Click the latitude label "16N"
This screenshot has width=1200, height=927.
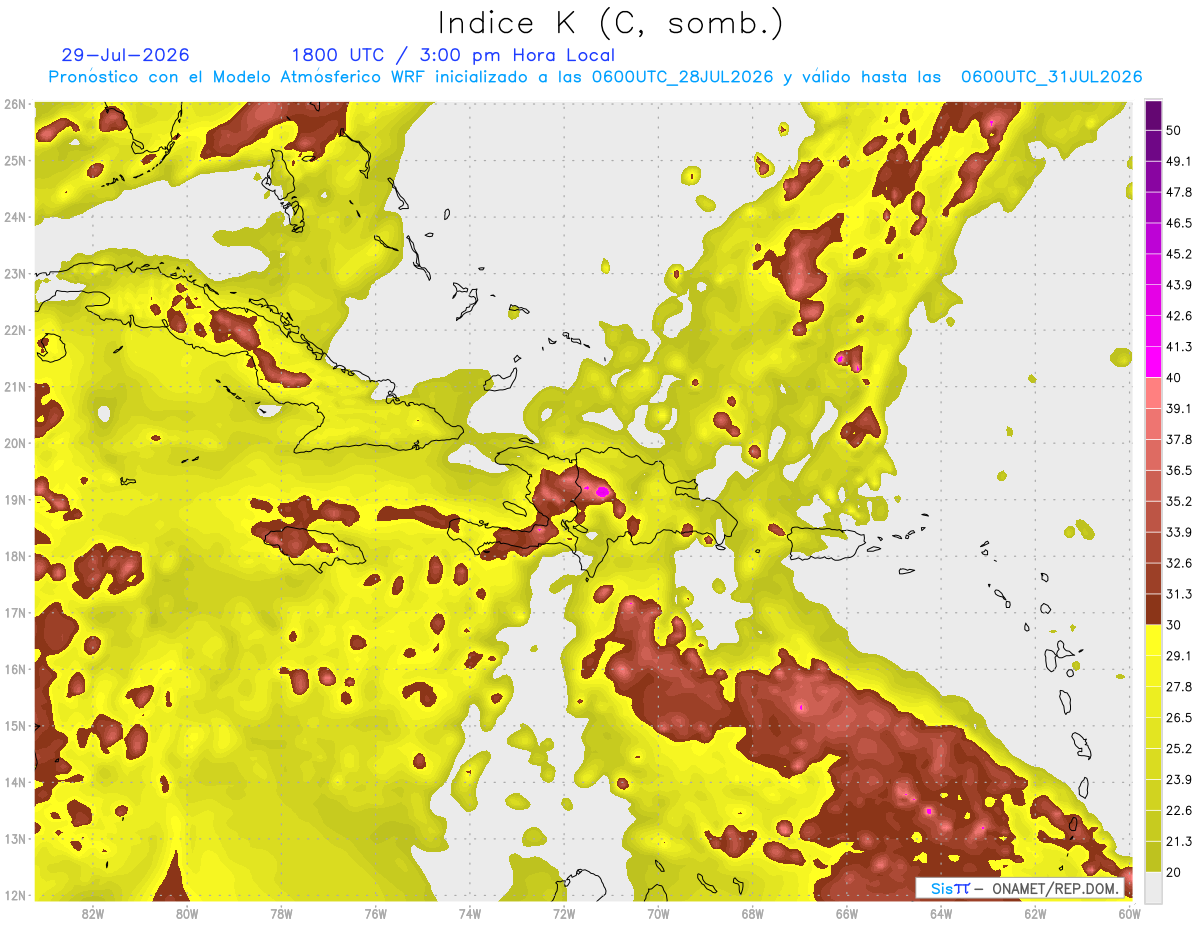[14, 669]
